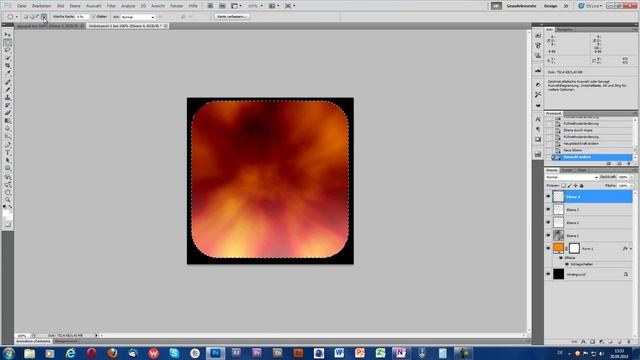Image resolution: width=640 pixels, height=360 pixels.
Task: Open the Auswahl menu
Action: [x=93, y=6]
